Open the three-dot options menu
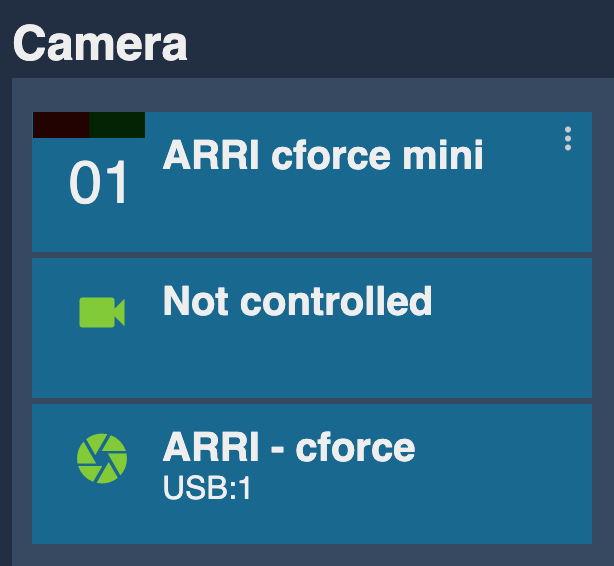 568,139
